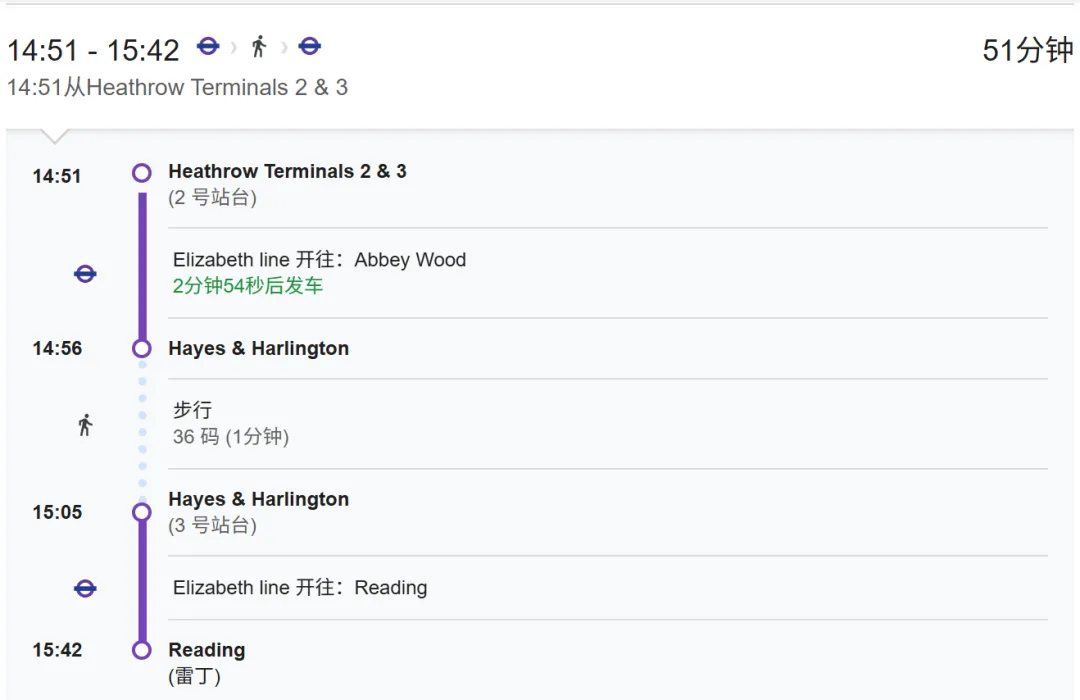
Task: Click the 14:51从Heathrow Terminals 2 & 3 subtitle
Action: tap(177, 88)
